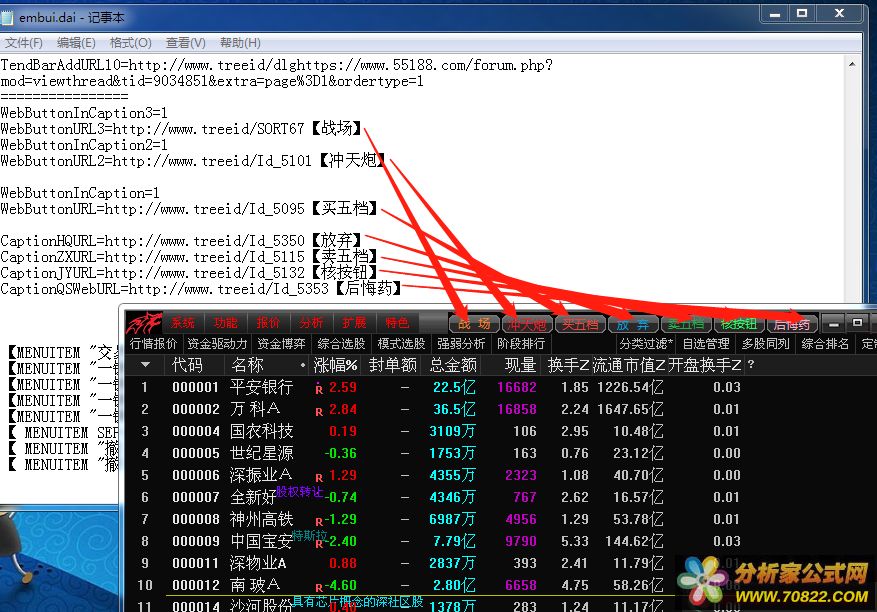The image size is (877, 612).
Task: Click the 1226.54亿 market value cell
Action: coord(630,387)
